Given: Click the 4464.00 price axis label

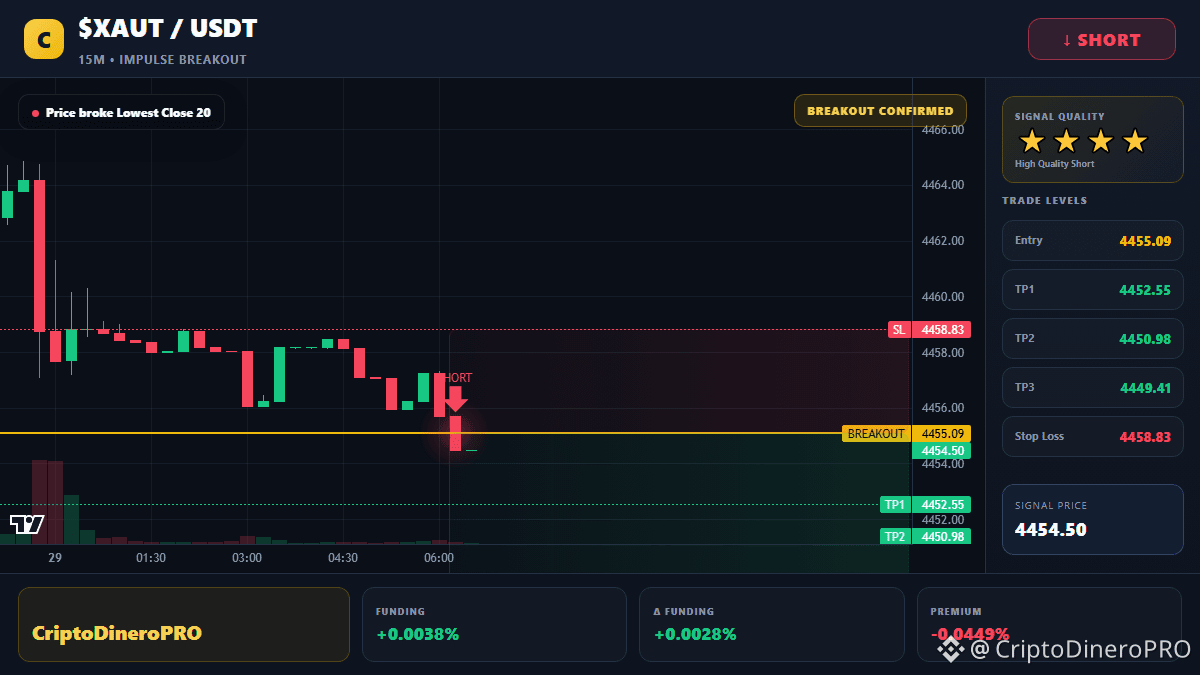Looking at the screenshot, I should coord(943,185).
